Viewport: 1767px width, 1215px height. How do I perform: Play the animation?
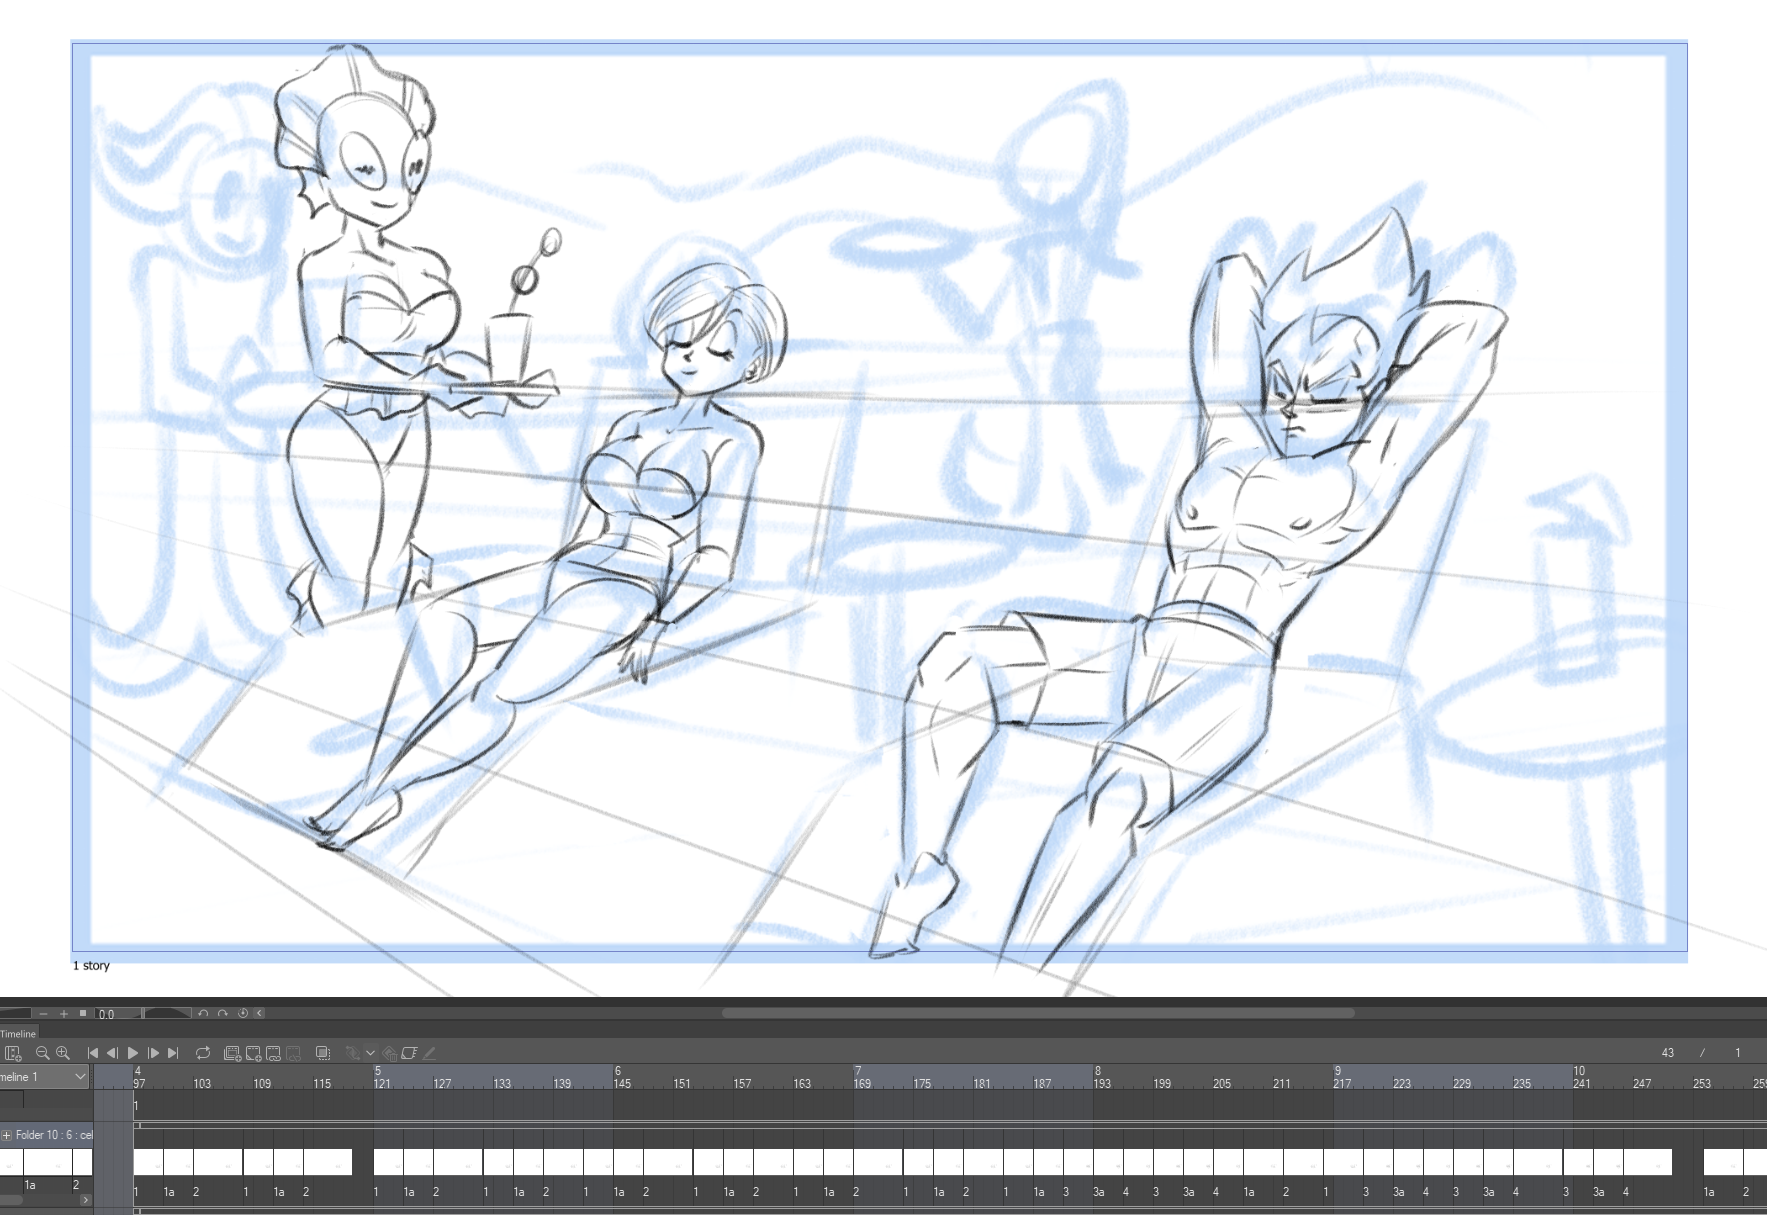[x=133, y=1053]
